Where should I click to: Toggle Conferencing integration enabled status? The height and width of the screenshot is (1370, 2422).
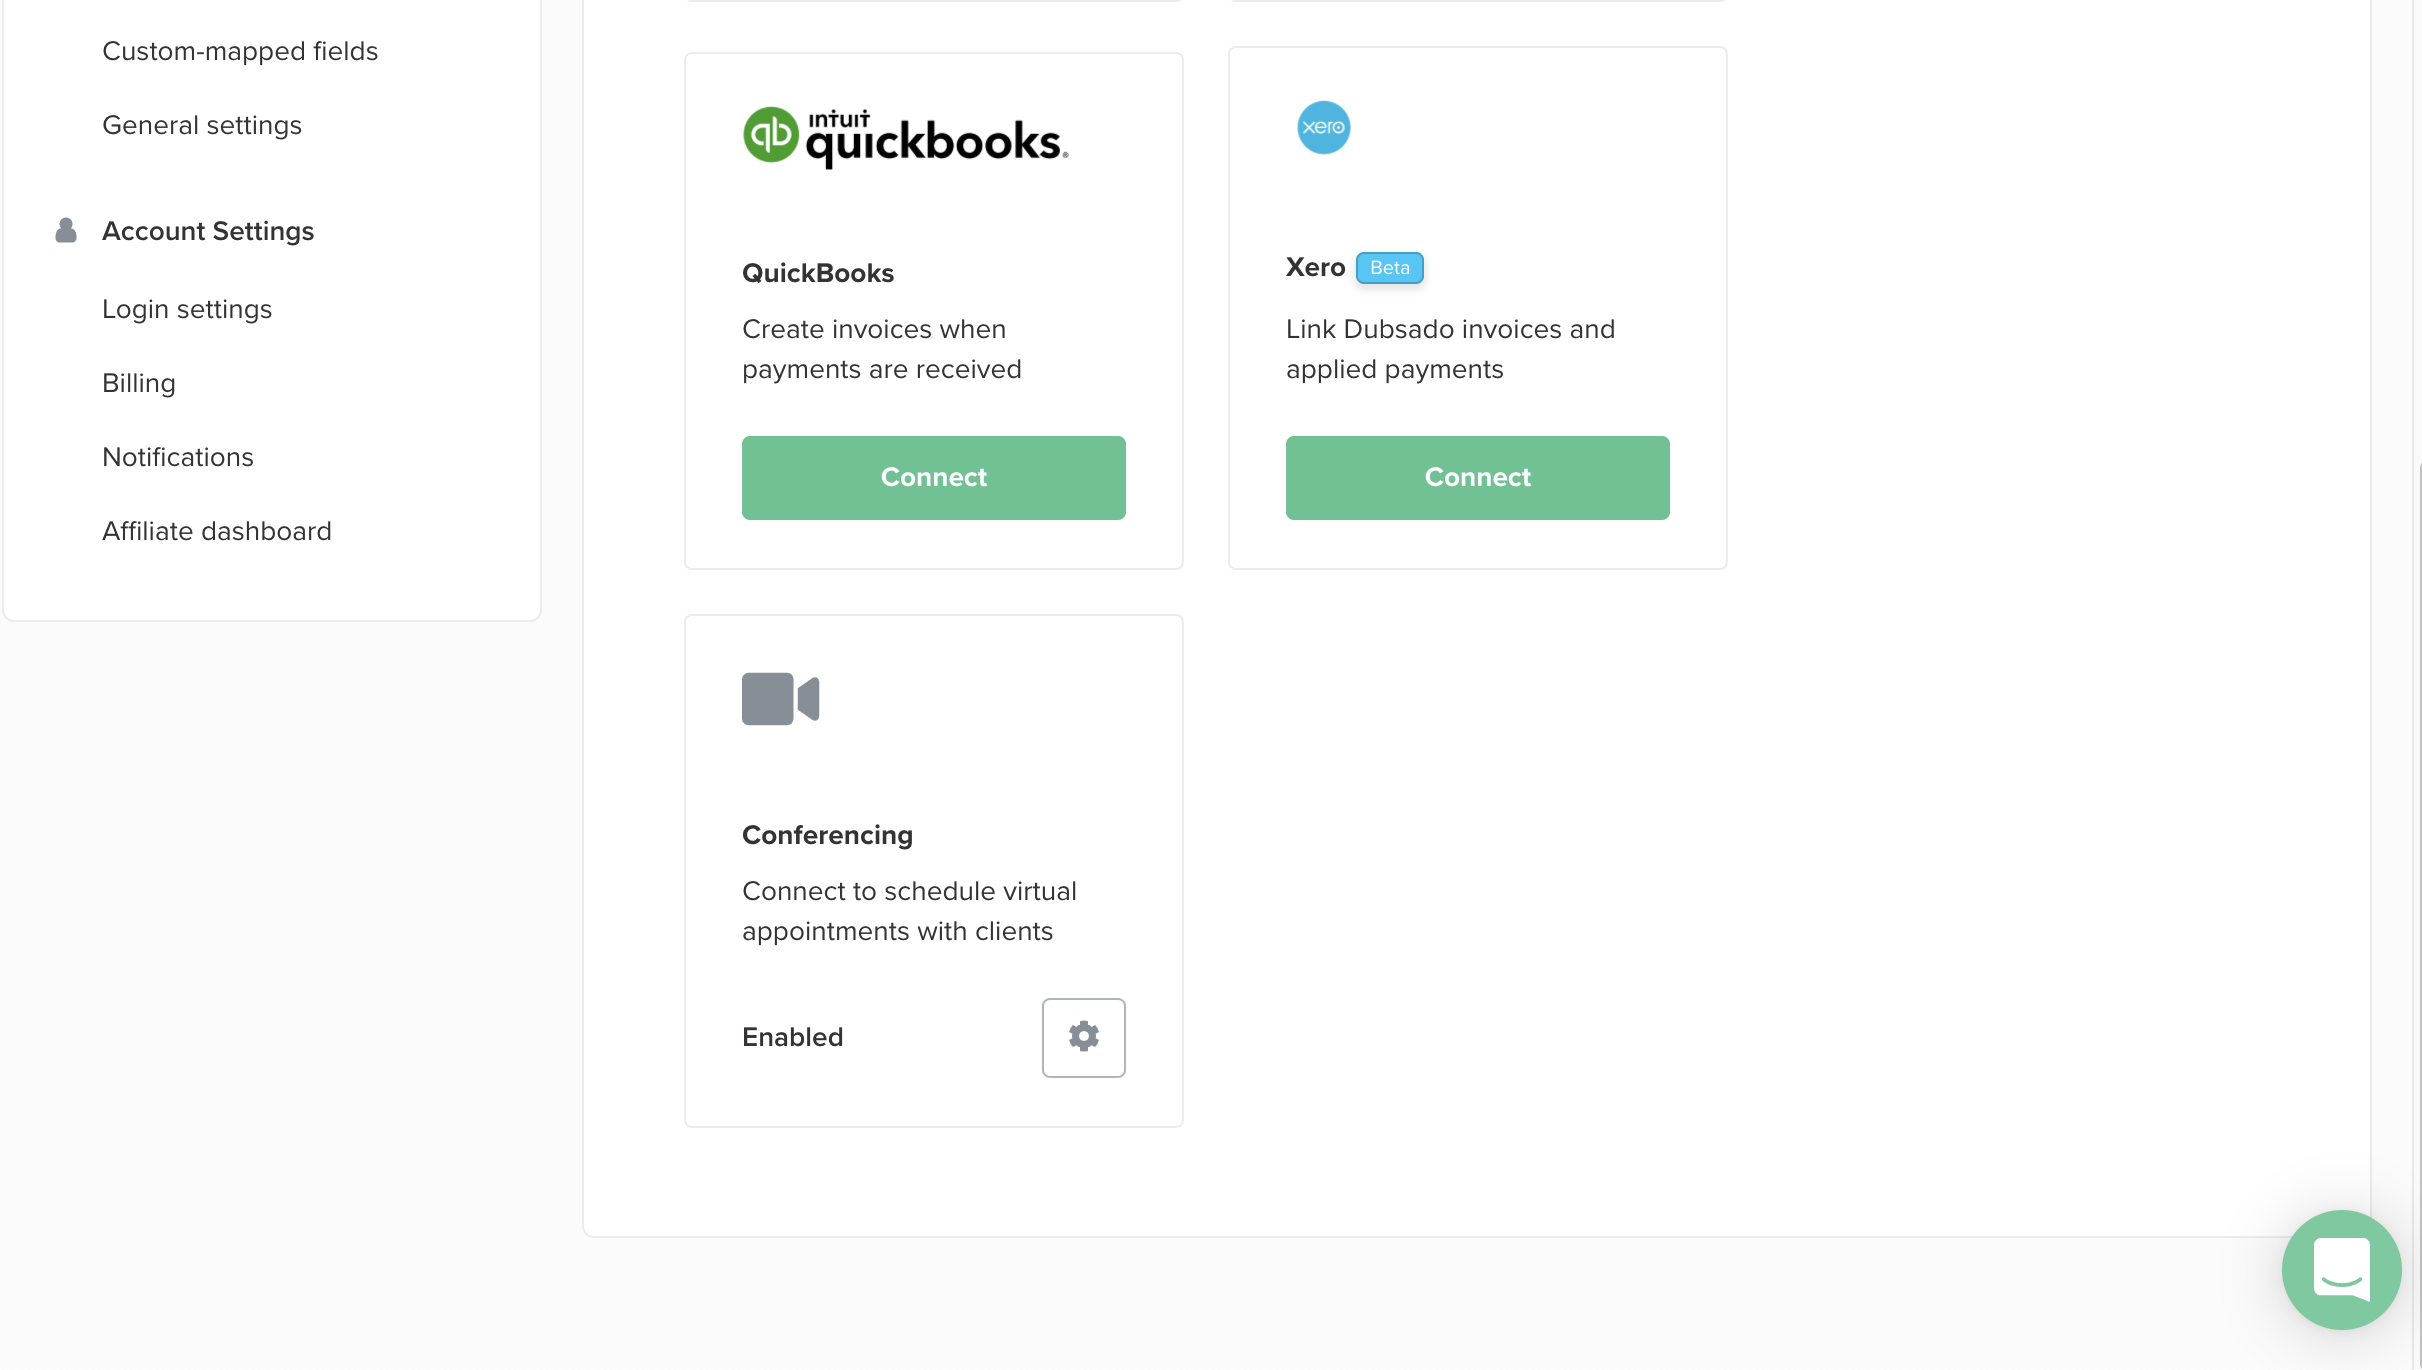tap(792, 1037)
